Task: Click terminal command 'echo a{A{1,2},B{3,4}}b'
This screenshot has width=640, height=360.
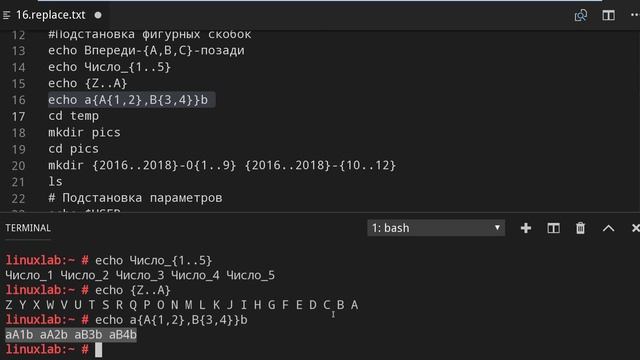Action: click(171, 320)
